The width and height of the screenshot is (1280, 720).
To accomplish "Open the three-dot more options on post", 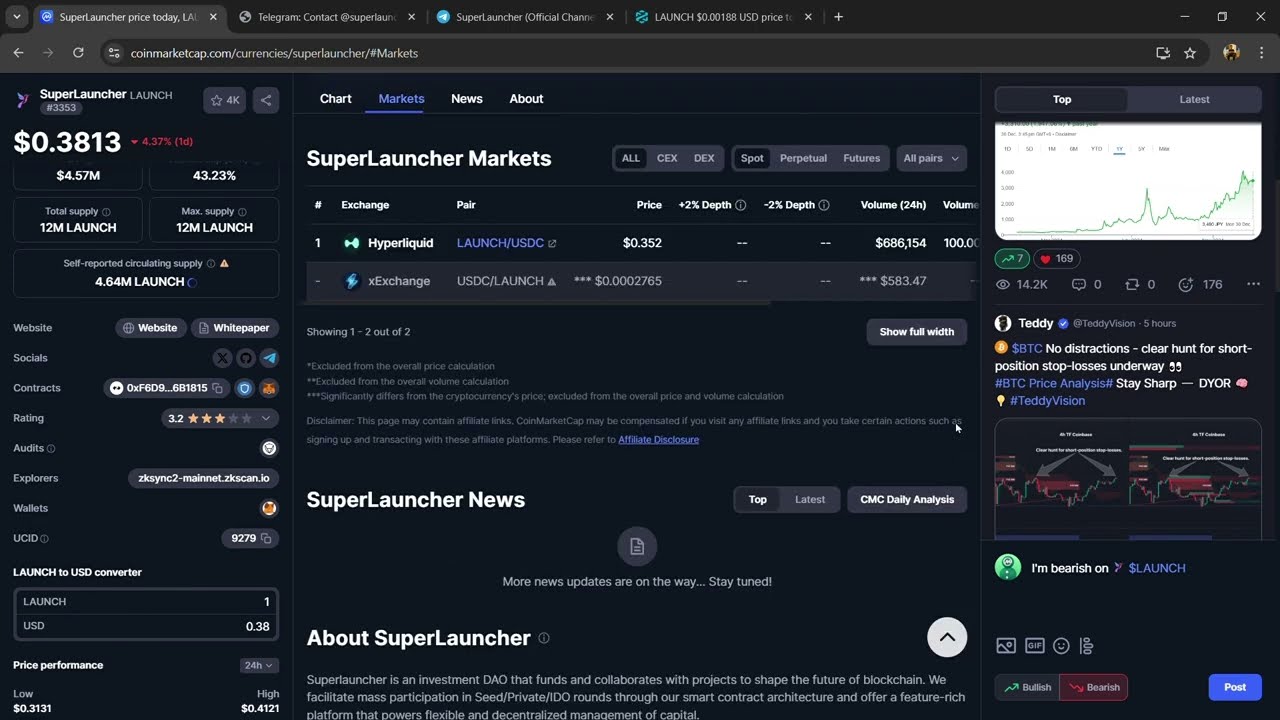I will pos(1253,285).
